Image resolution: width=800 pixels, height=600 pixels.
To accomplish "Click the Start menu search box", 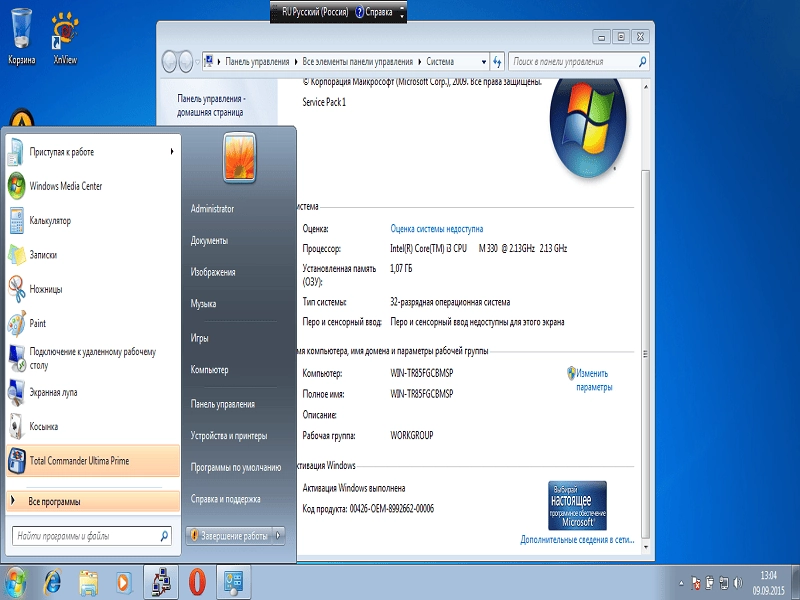I will 92,536.
